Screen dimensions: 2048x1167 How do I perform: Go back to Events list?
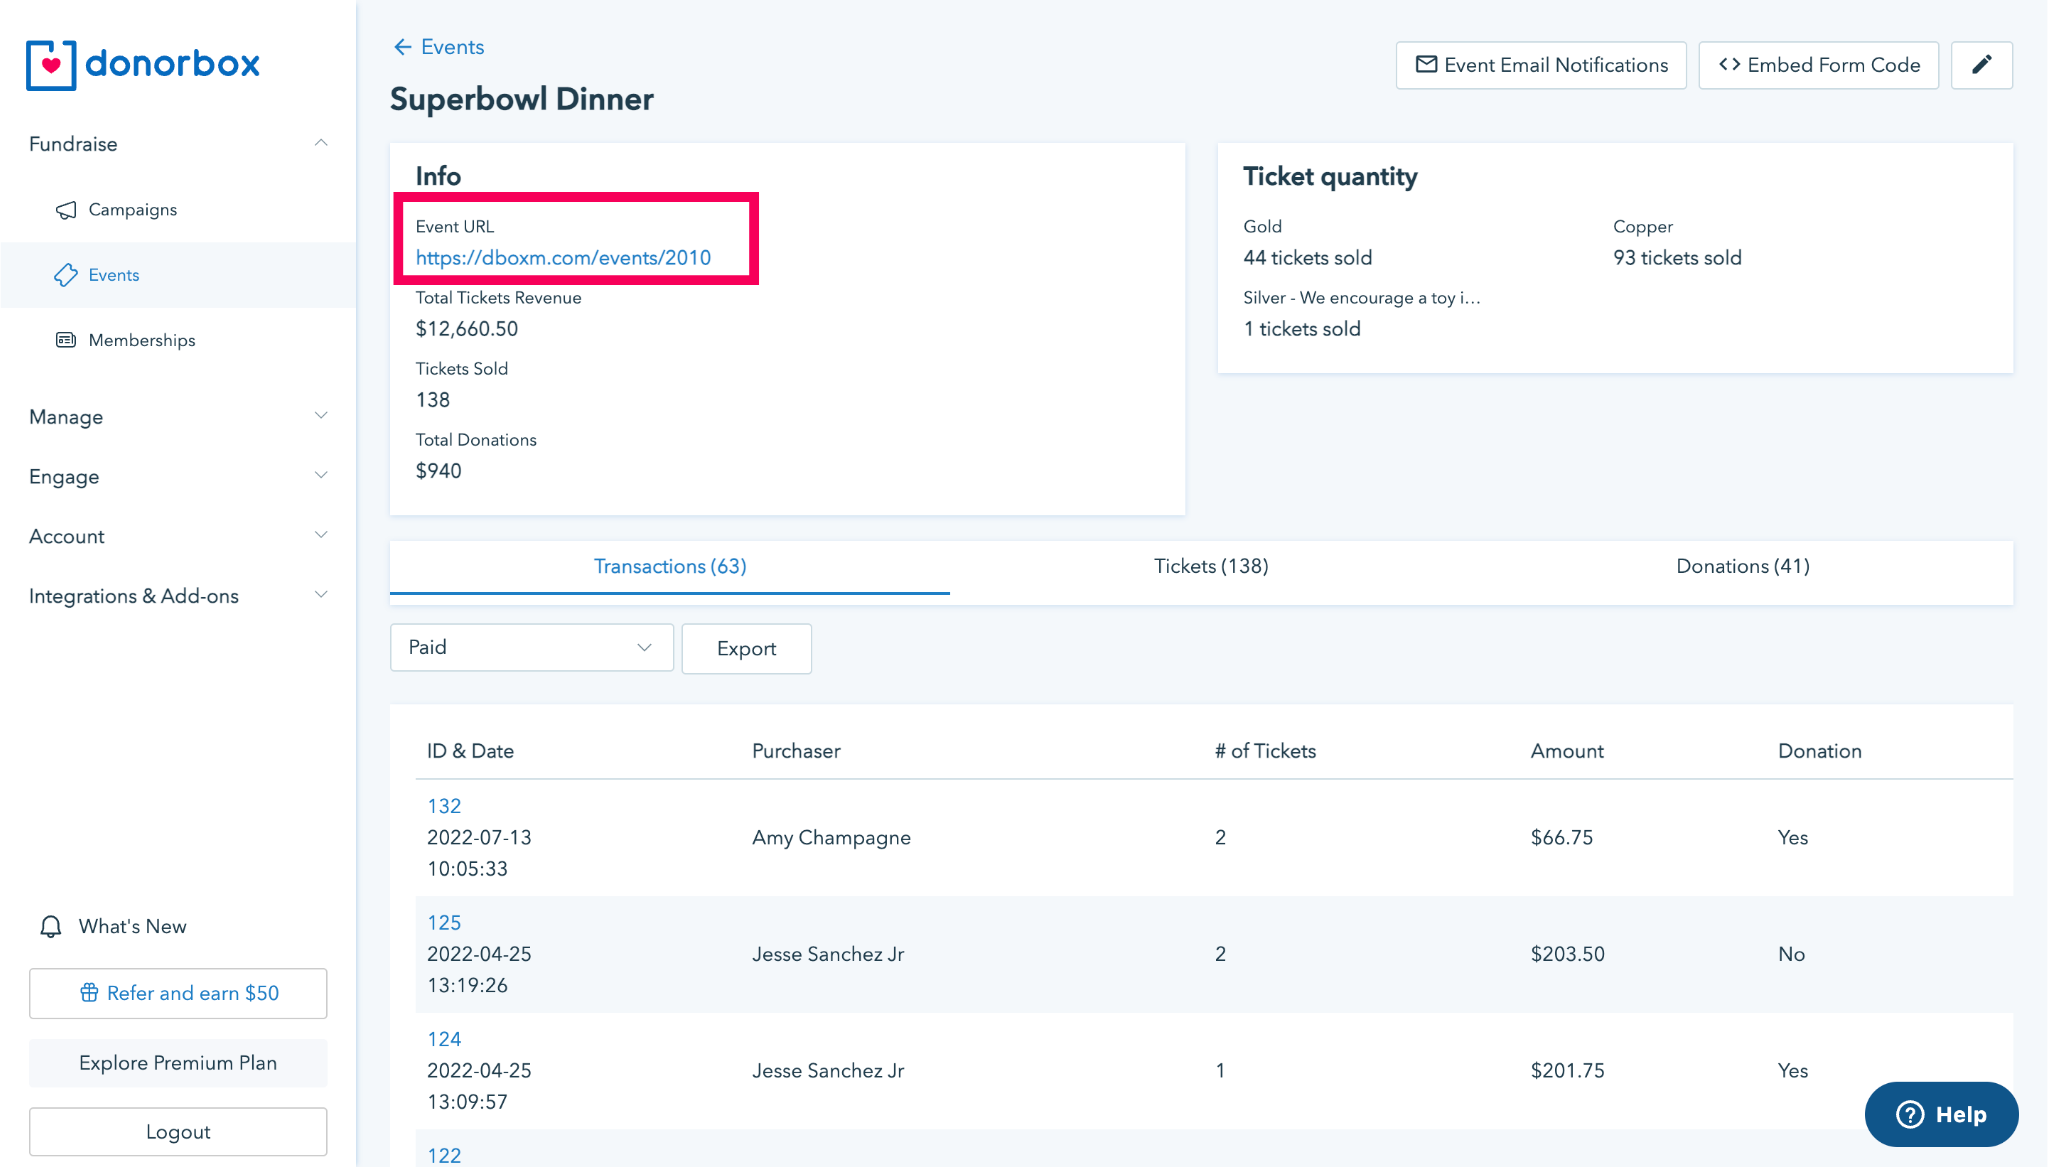439,47
